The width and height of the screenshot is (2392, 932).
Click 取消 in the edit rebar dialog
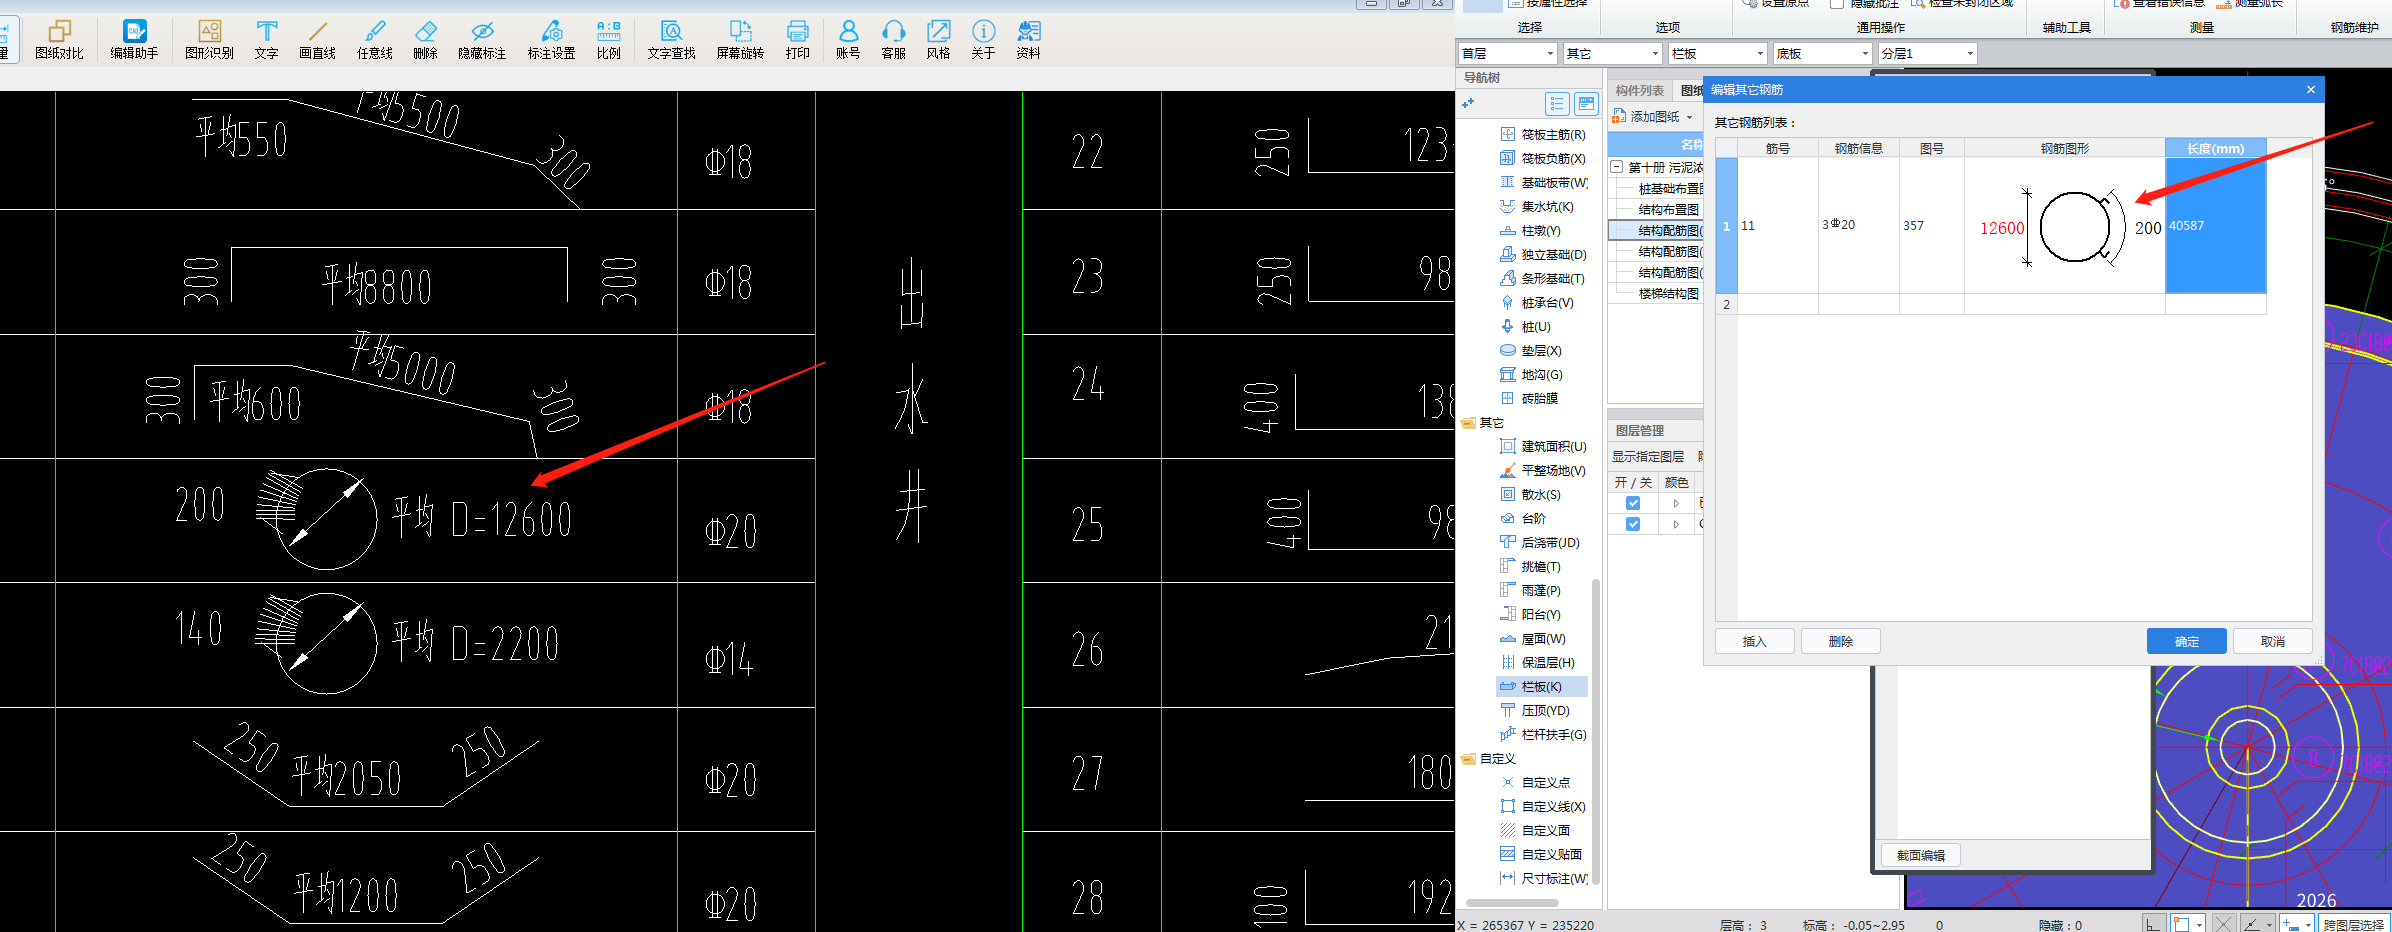(2272, 641)
